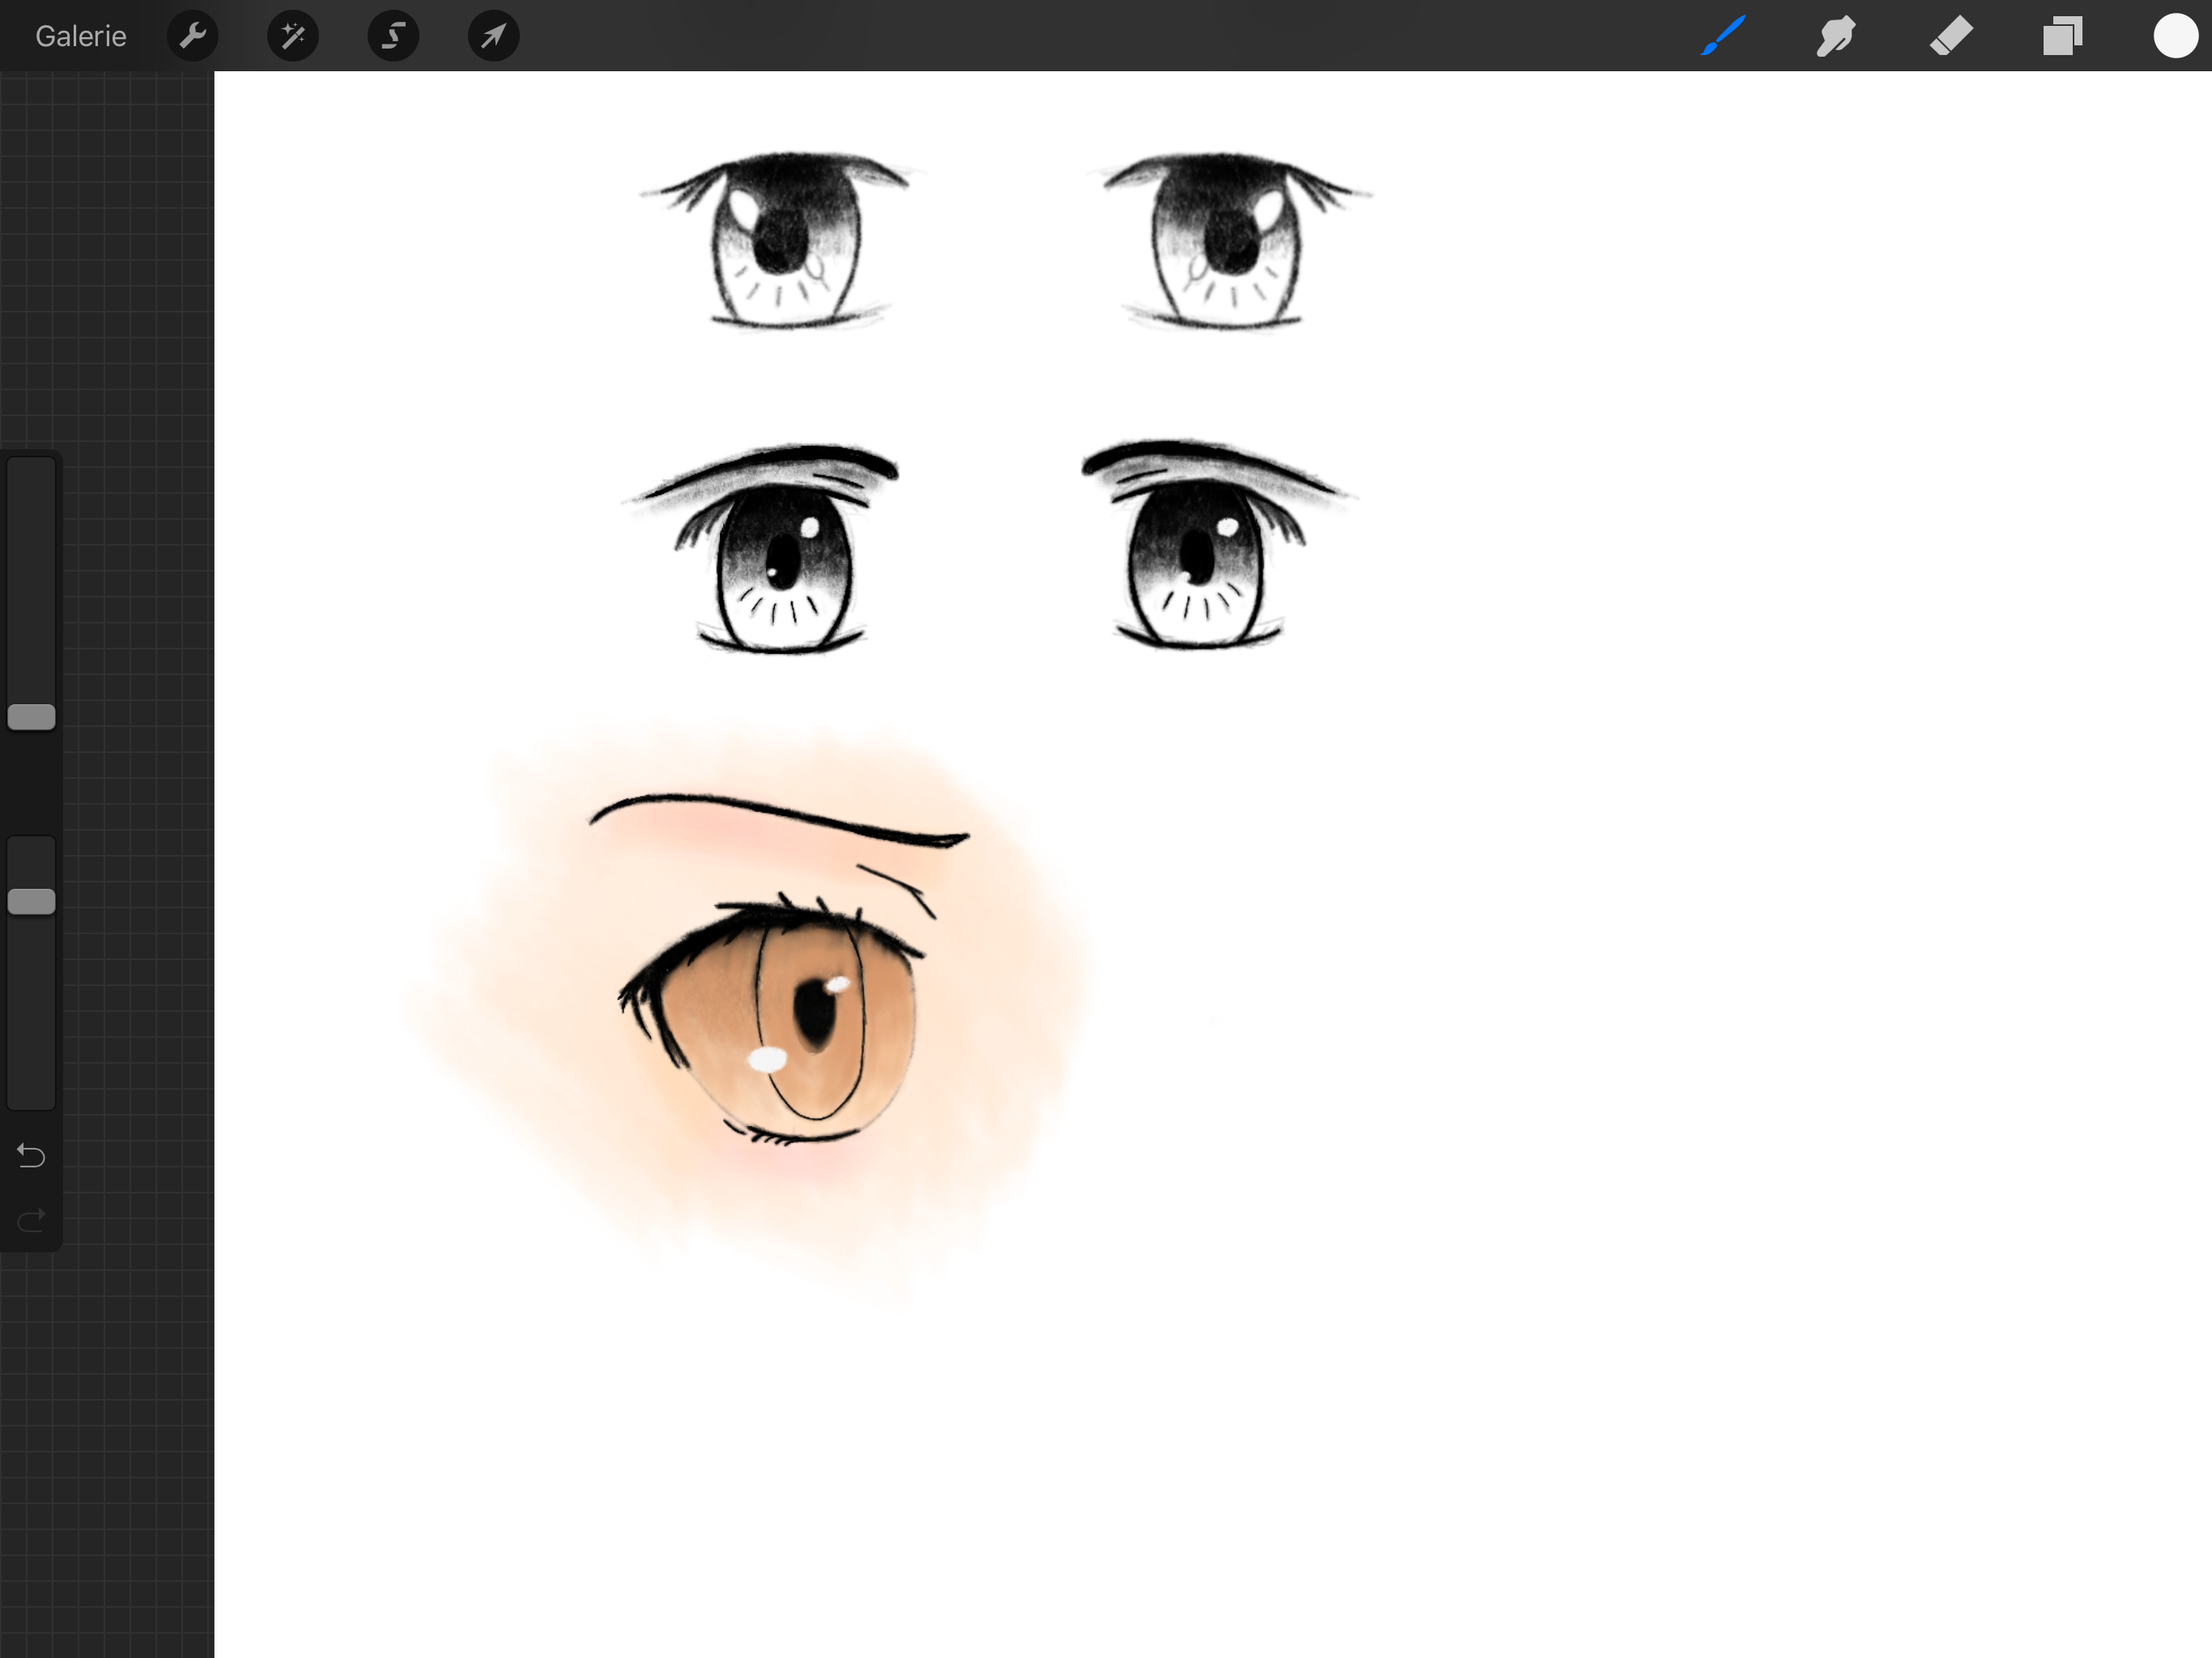
Task: Select the Eraser tool
Action: 1950,36
